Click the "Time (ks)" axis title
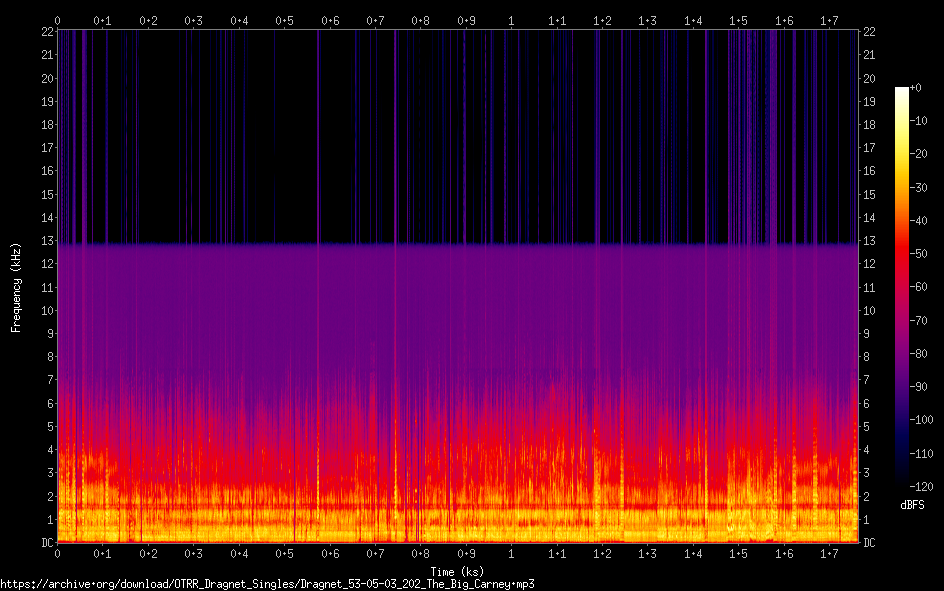 (x=457, y=571)
